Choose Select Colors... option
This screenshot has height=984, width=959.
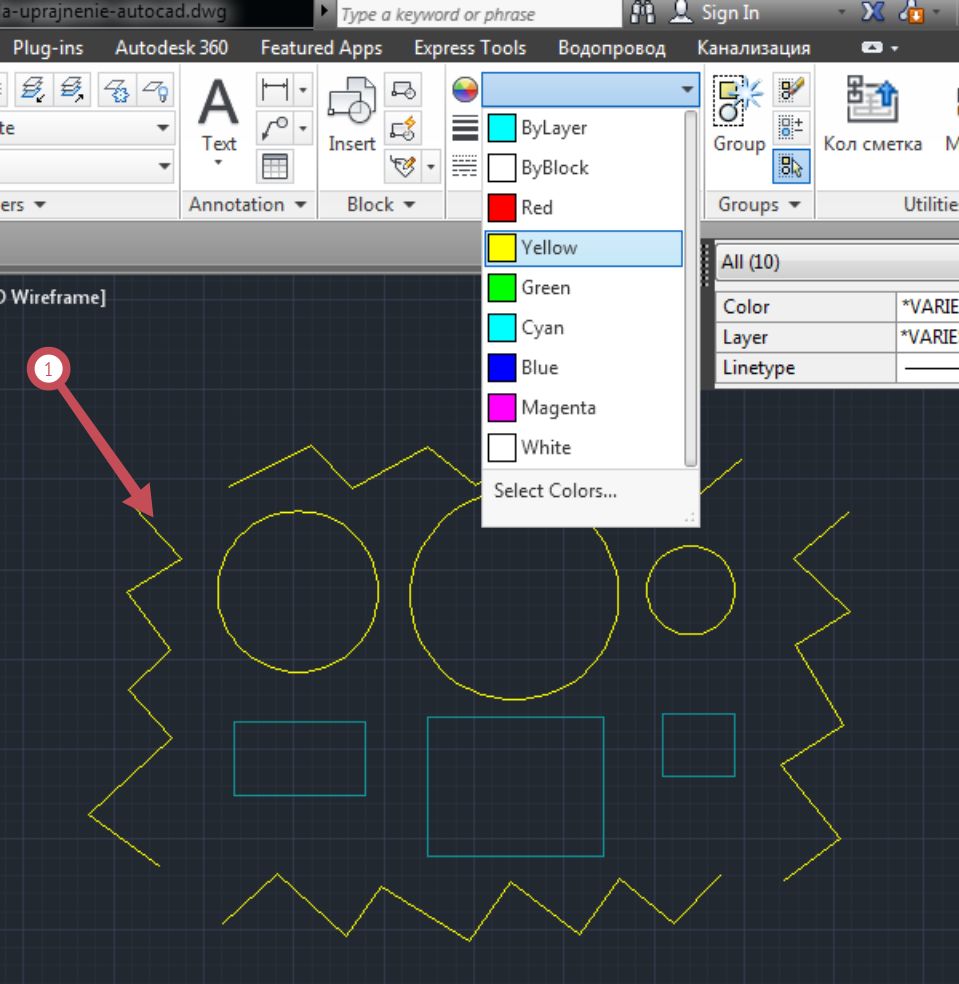point(555,491)
